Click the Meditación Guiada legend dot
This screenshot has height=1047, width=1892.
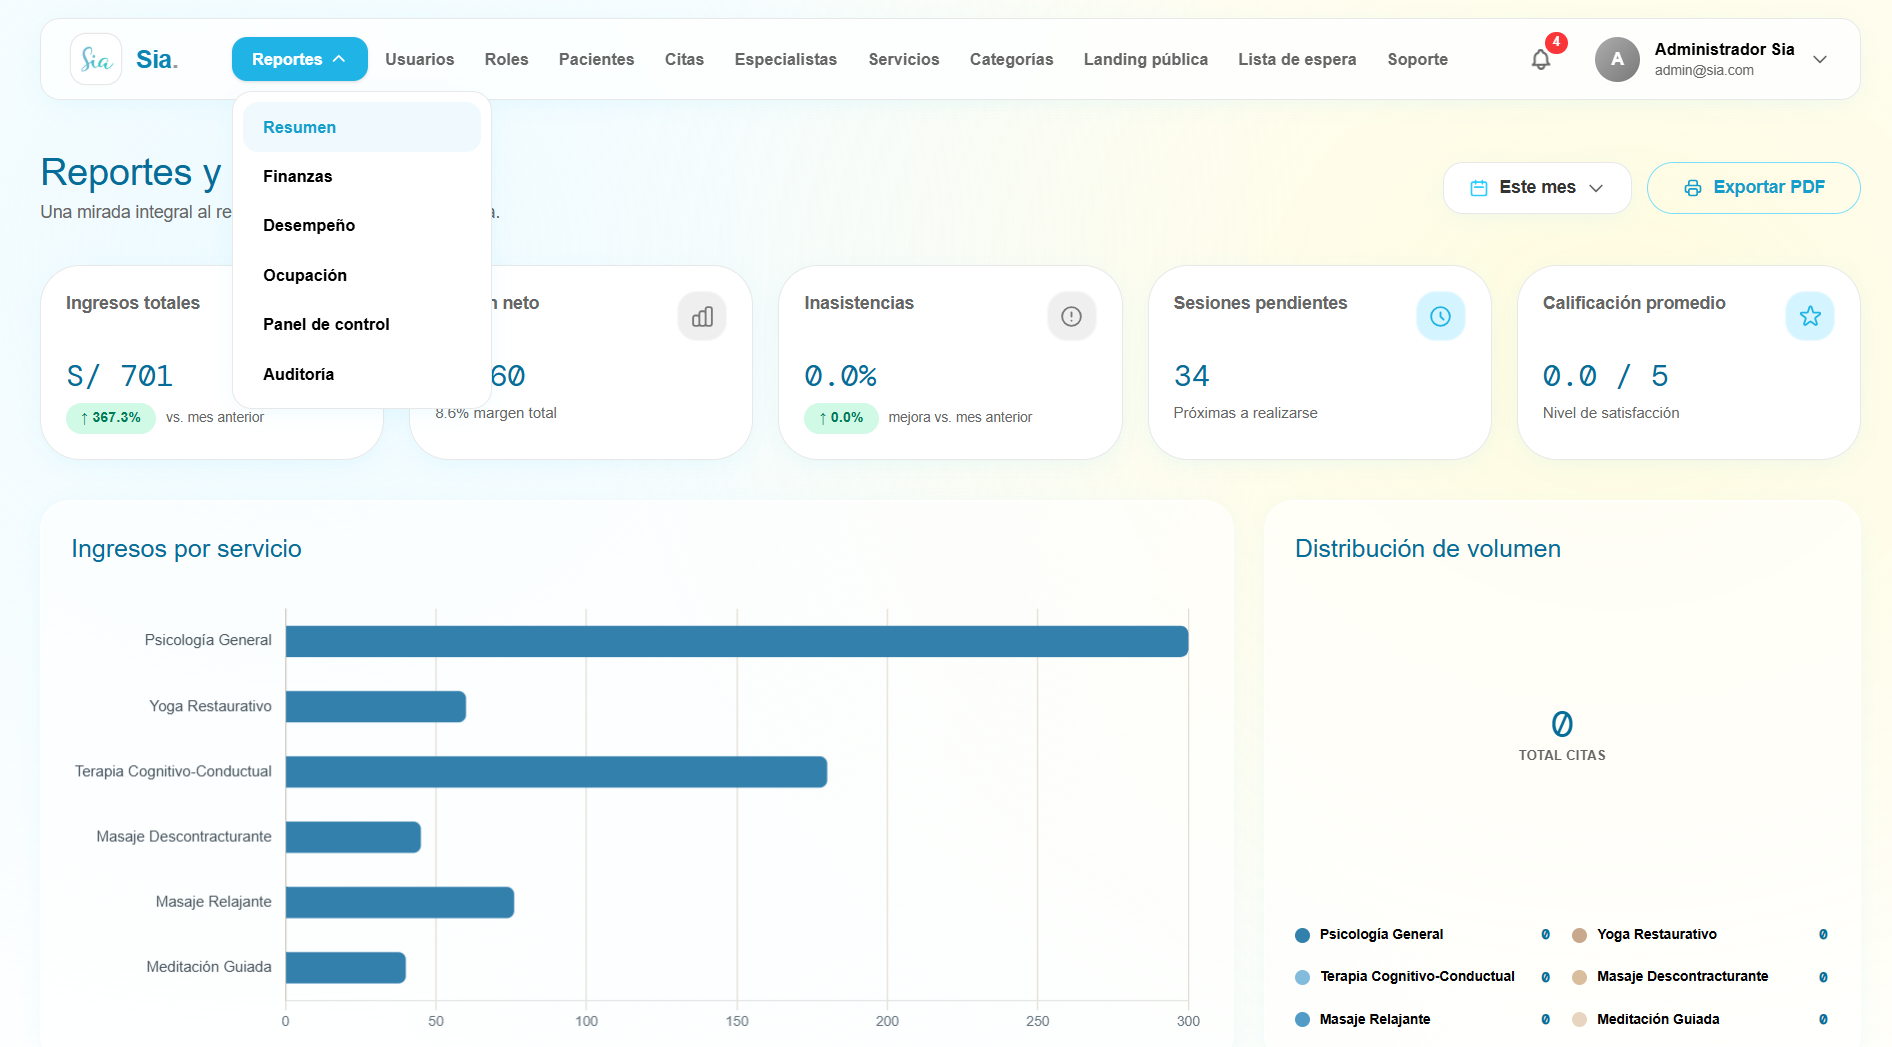[1579, 1020]
